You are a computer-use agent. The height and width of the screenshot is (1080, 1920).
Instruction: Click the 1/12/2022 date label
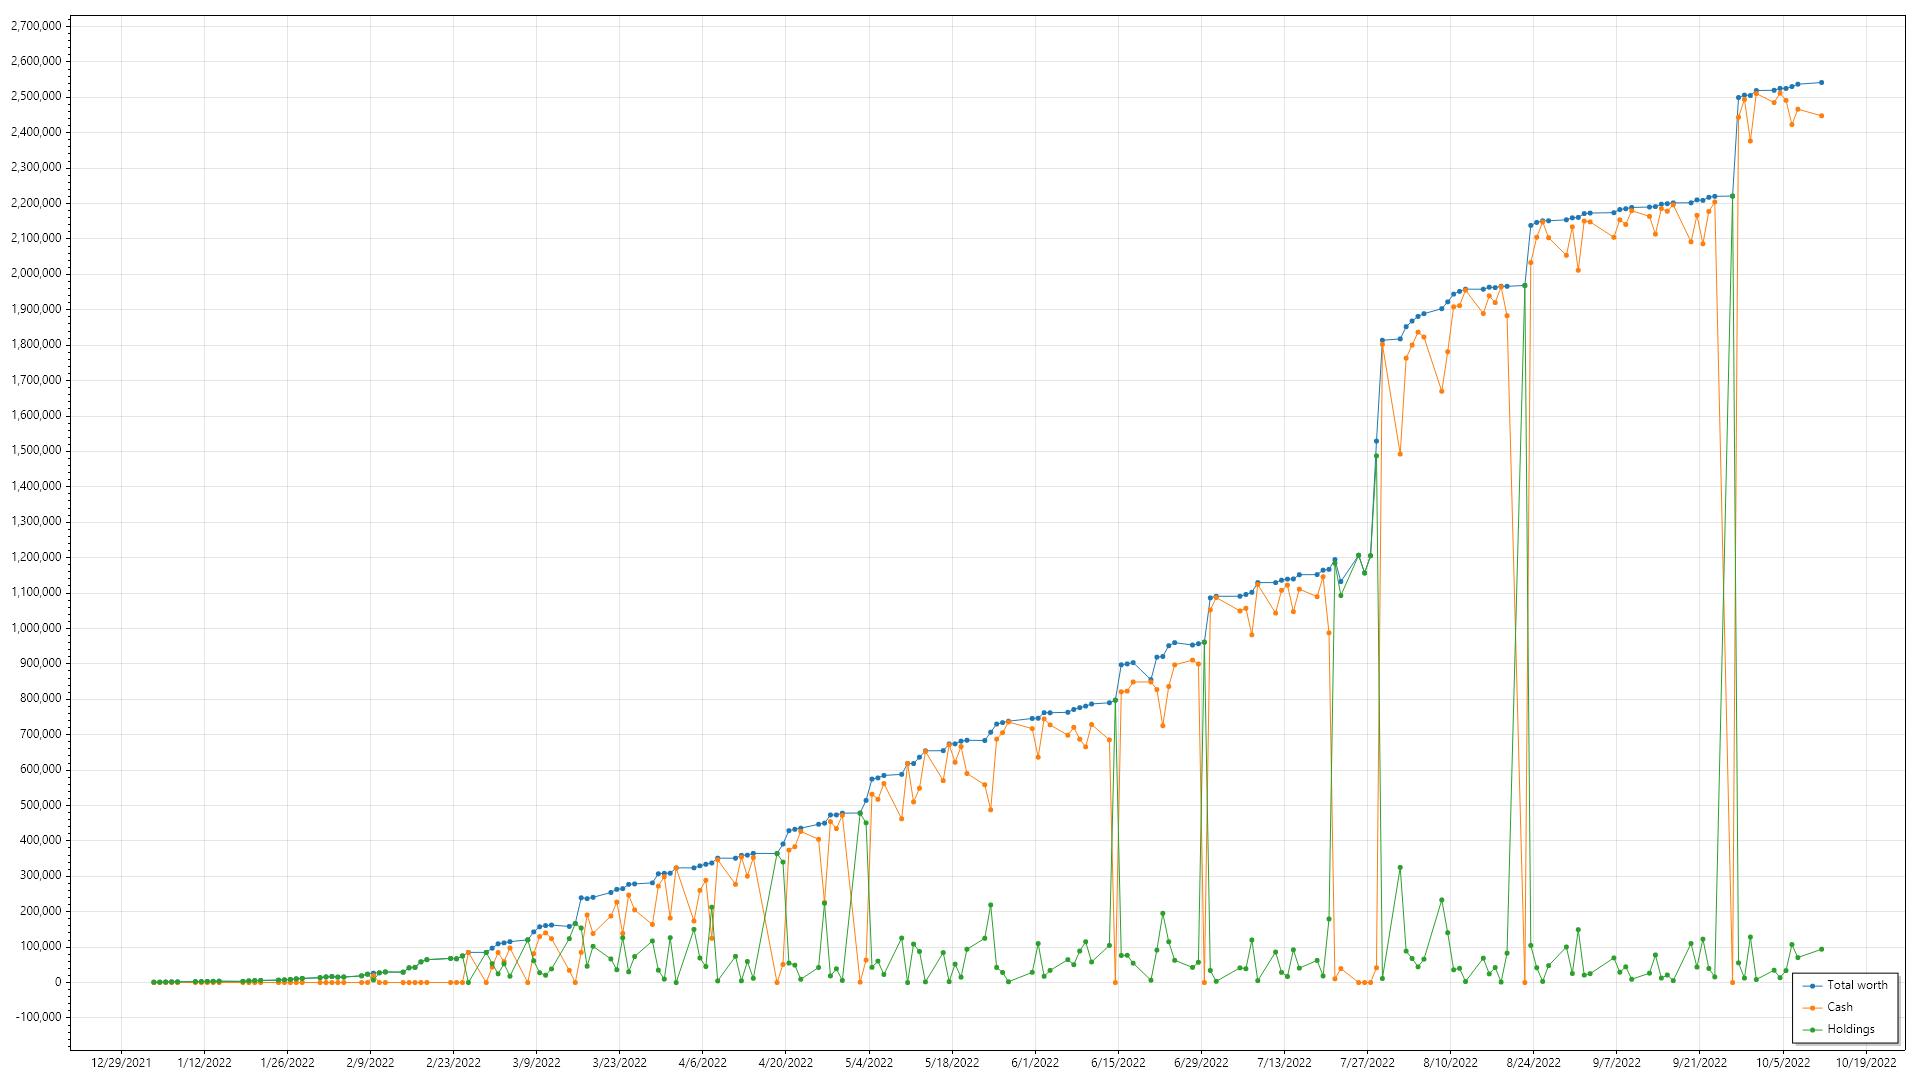pyautogui.click(x=204, y=1063)
